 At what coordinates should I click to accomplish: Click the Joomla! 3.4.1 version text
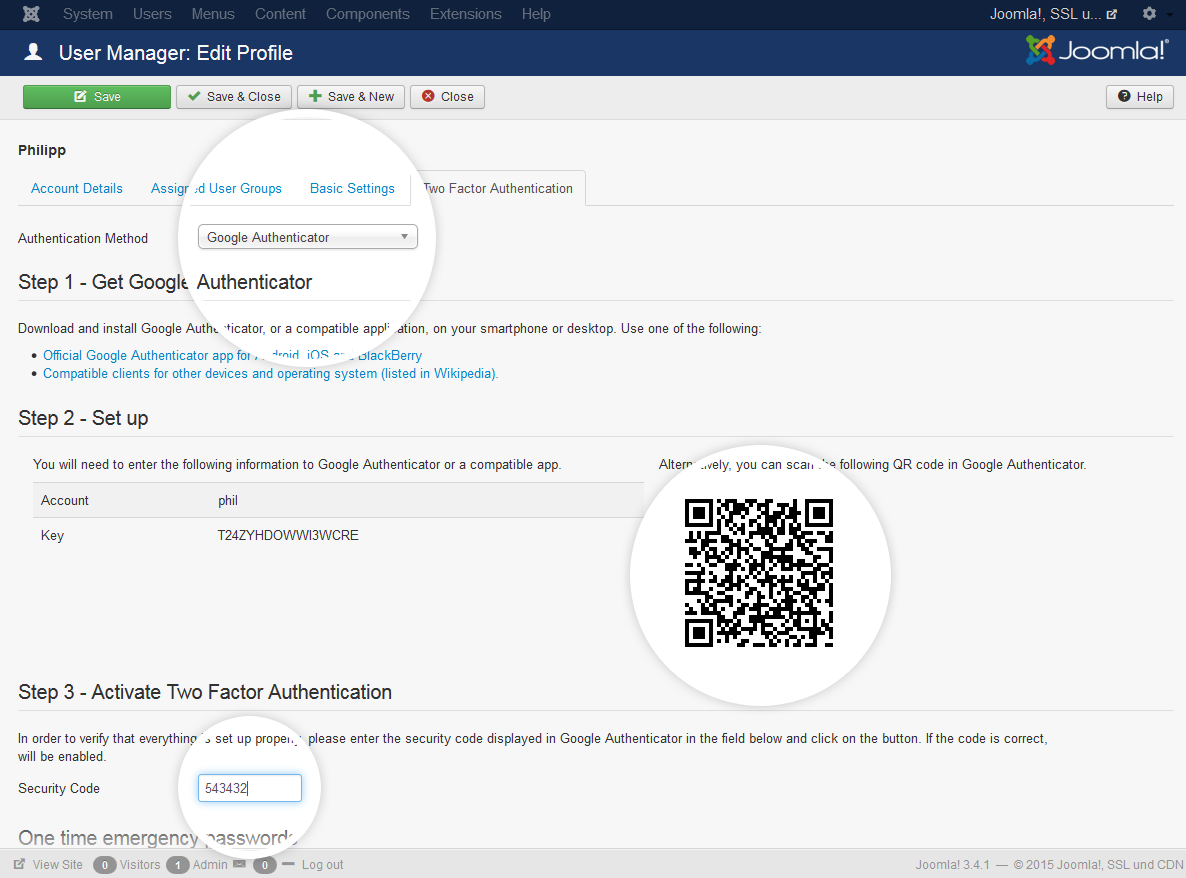point(952,864)
